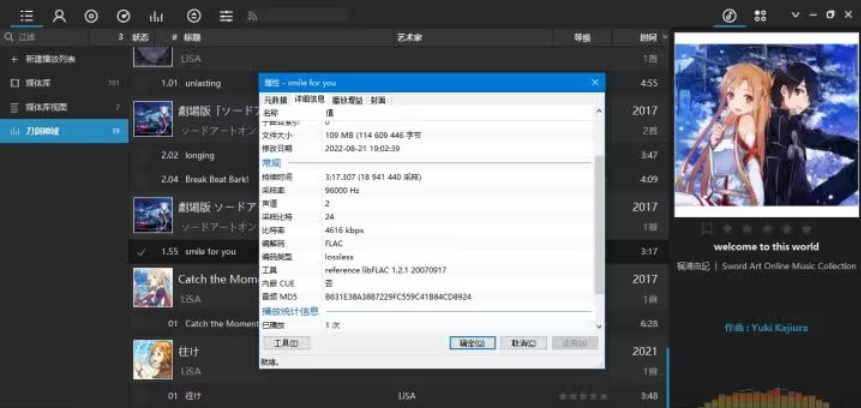The image size is (861, 408).
Task: Click the checkmark beside smile for you
Action: click(141, 252)
